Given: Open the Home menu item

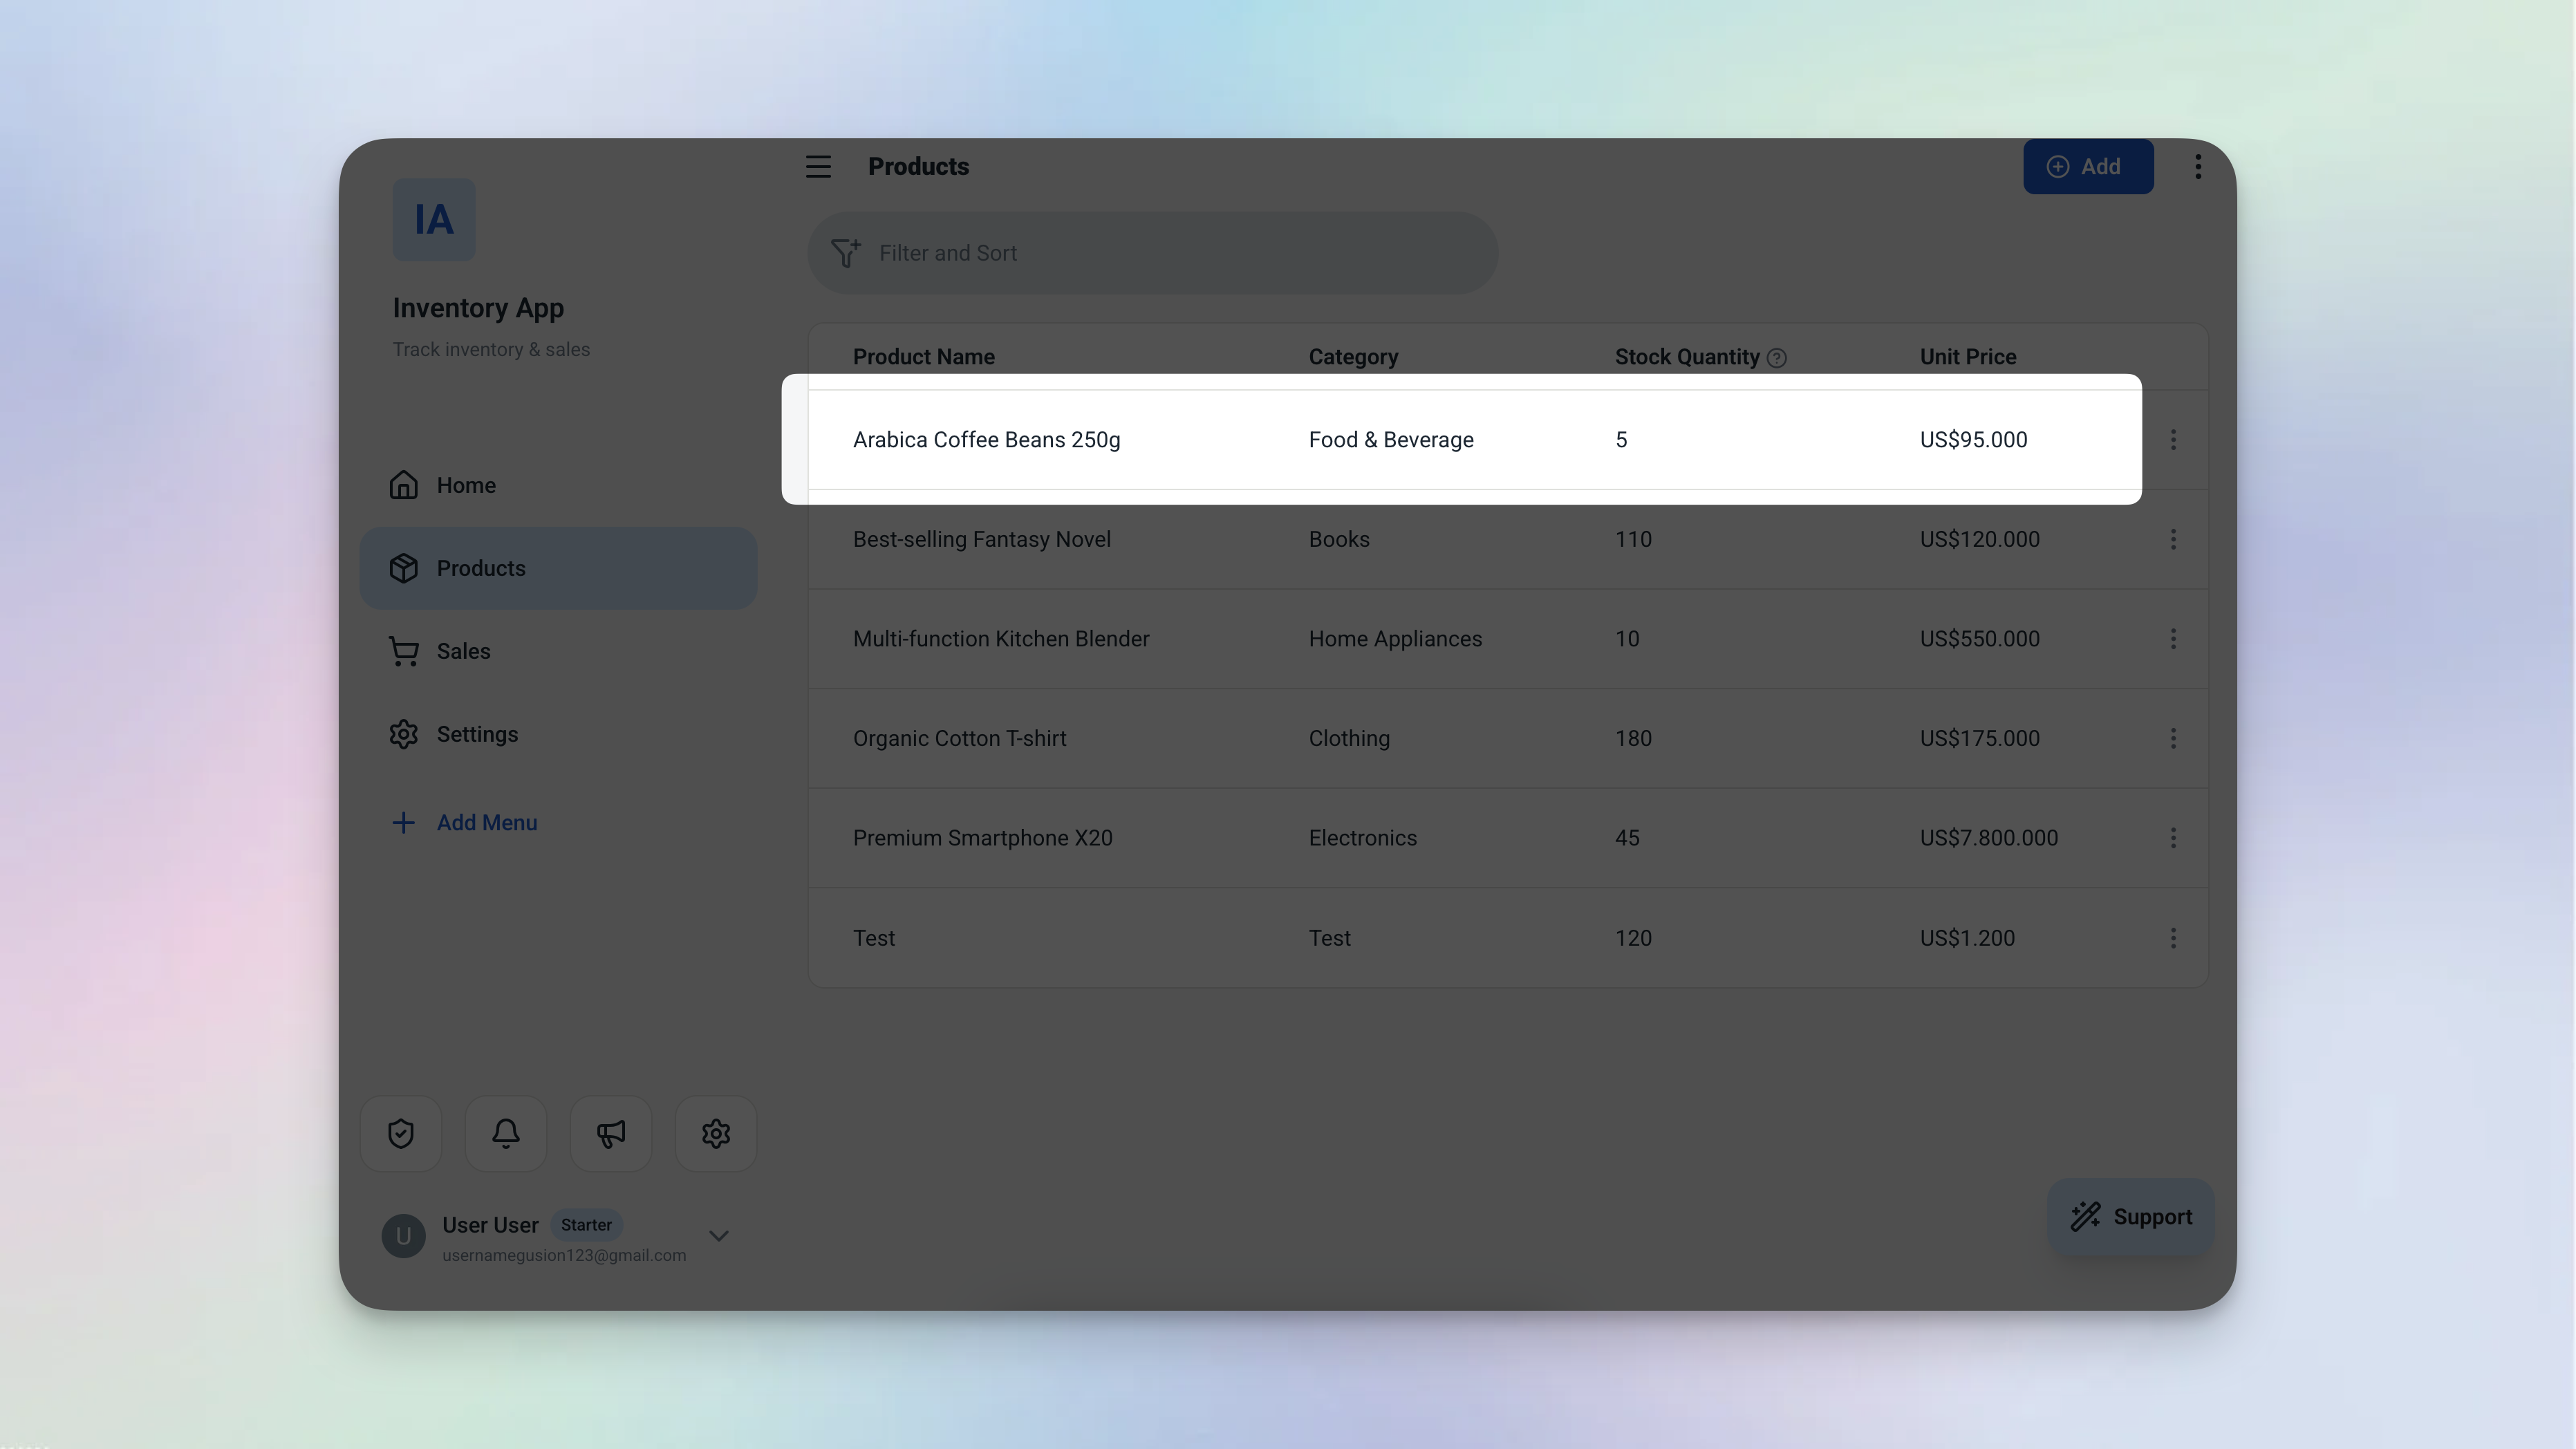Looking at the screenshot, I should (x=558, y=485).
